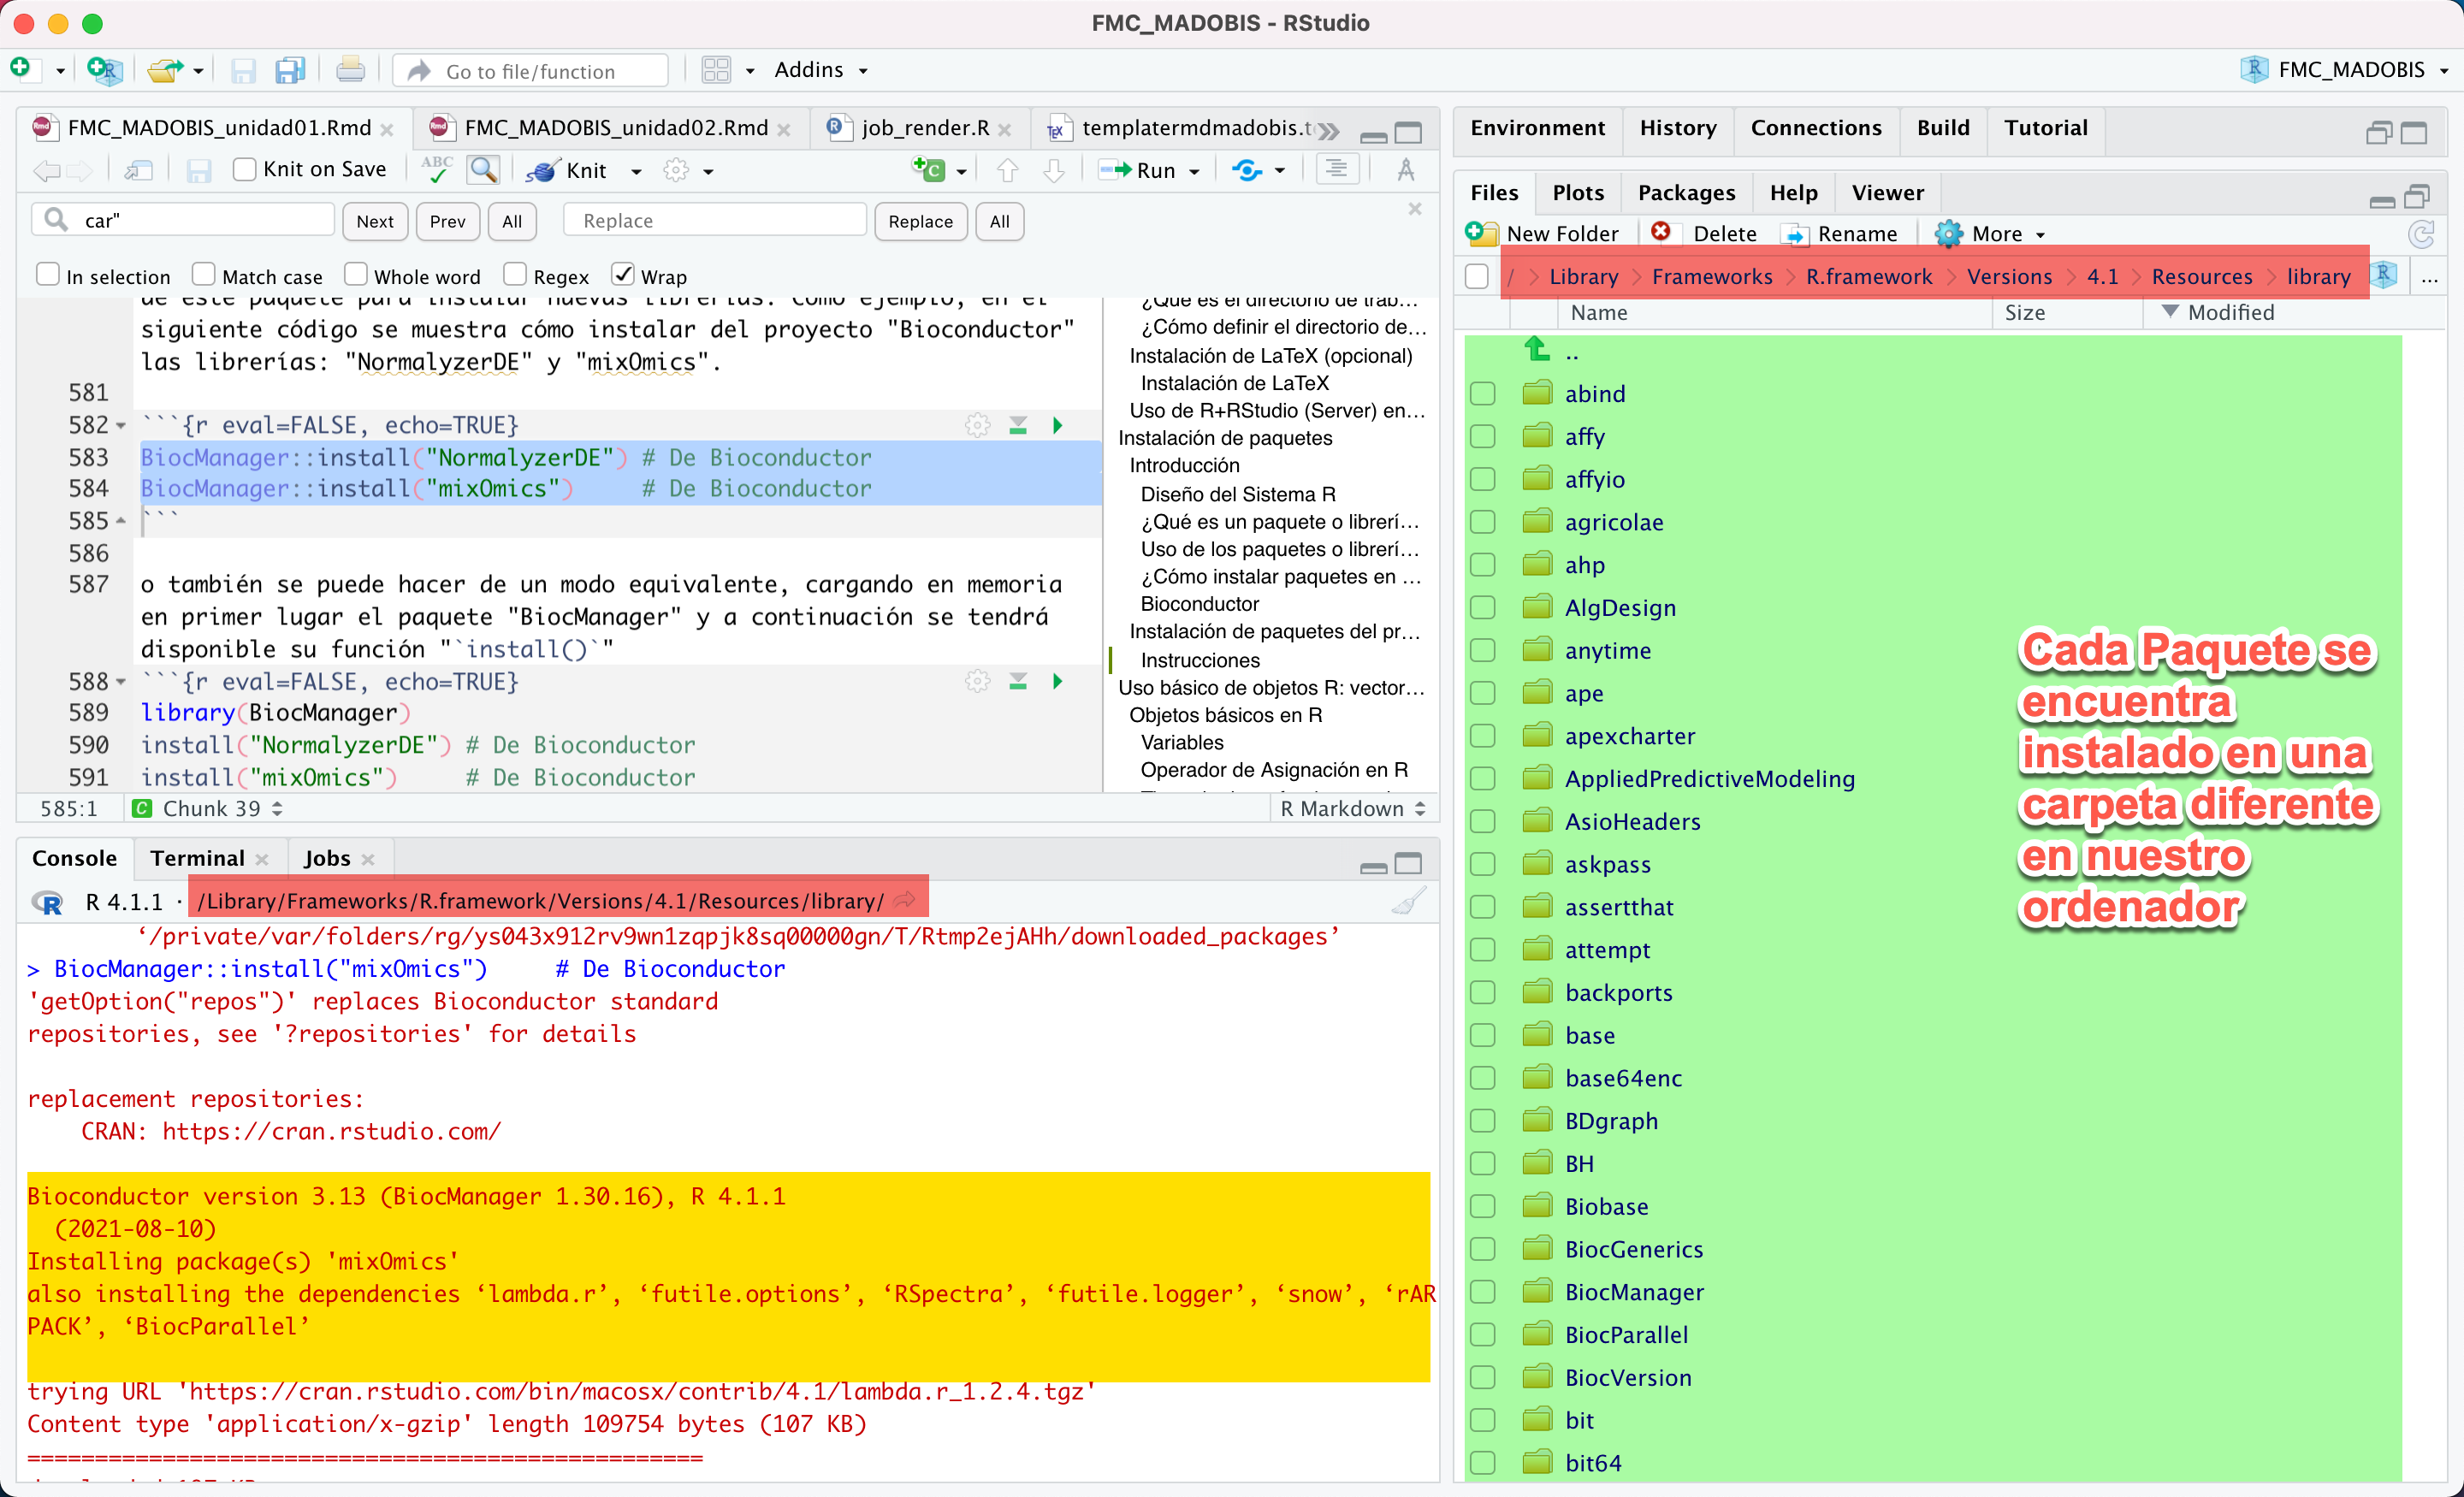The height and width of the screenshot is (1497, 2464).
Task: Go to next chunk down arrow
Action: pos(1053,171)
